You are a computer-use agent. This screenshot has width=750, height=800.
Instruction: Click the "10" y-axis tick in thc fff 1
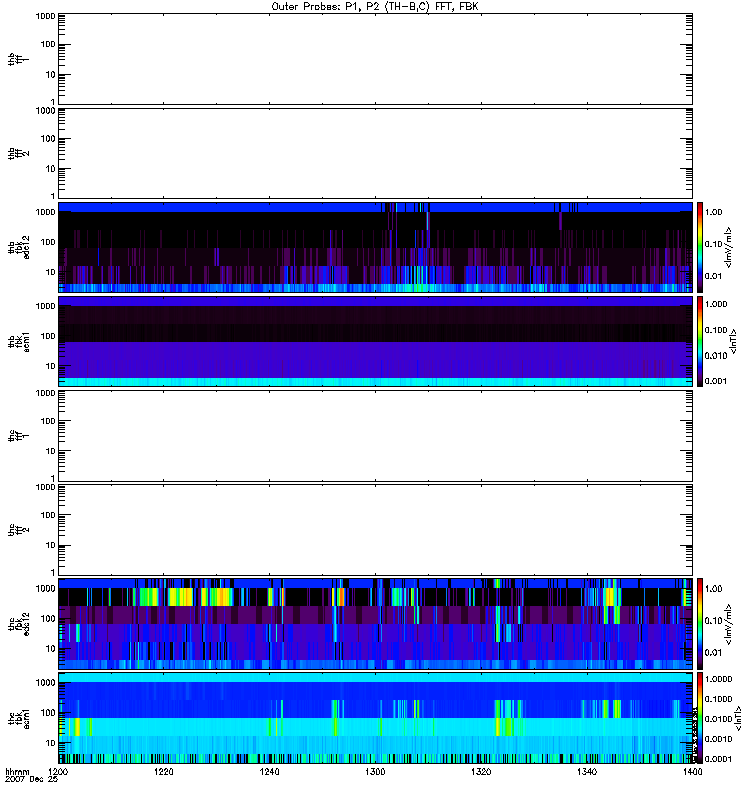[51, 451]
